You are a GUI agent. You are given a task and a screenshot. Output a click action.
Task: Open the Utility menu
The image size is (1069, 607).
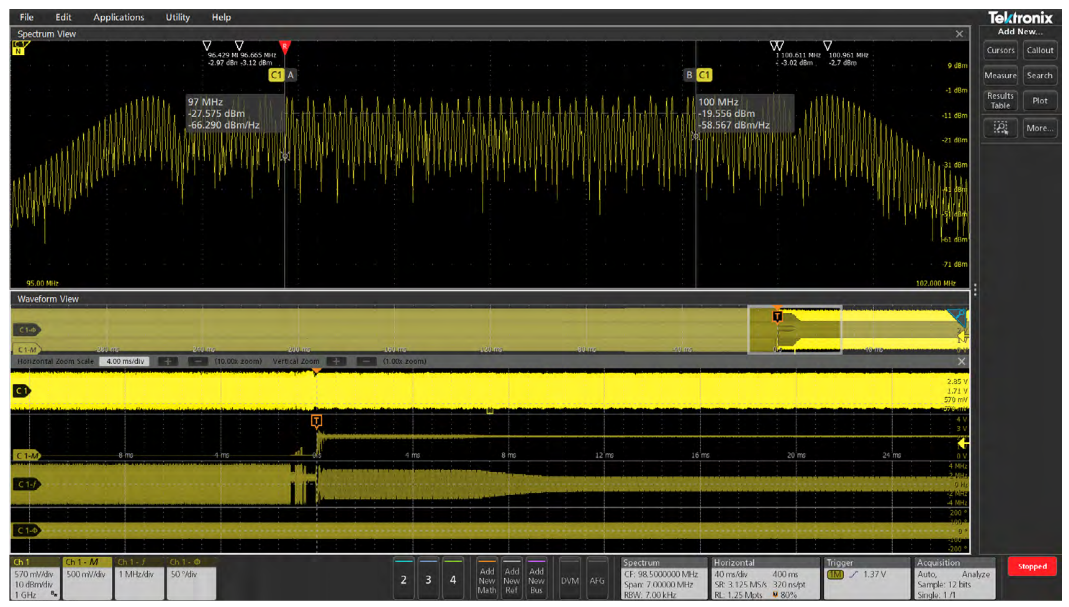177,17
